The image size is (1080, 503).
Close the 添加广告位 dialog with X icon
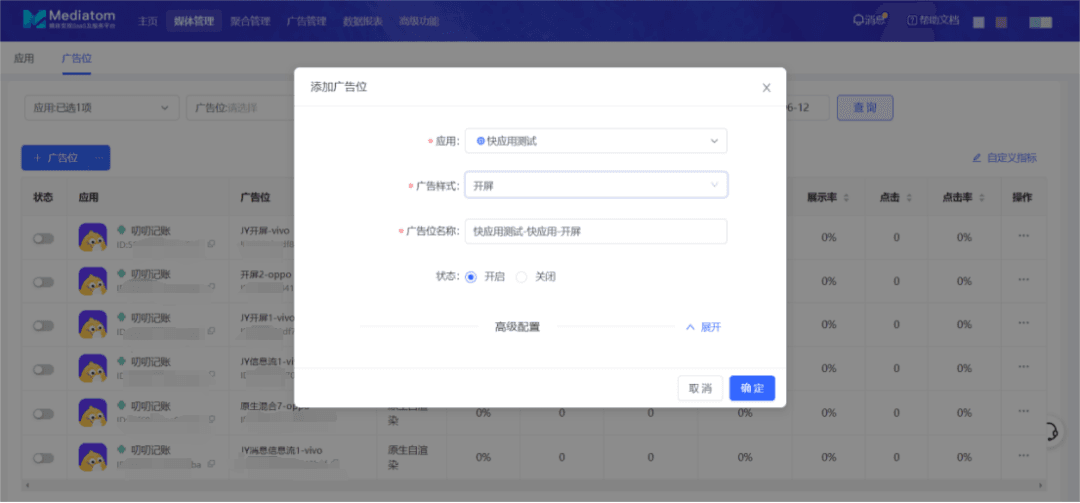[766, 88]
